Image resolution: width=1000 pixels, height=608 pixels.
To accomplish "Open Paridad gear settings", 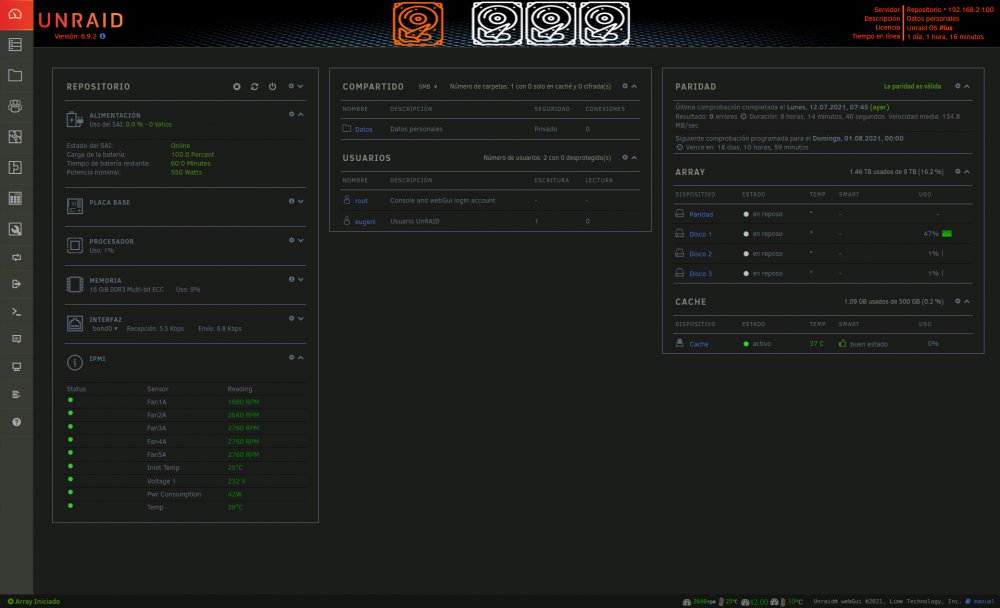I will click(x=957, y=86).
